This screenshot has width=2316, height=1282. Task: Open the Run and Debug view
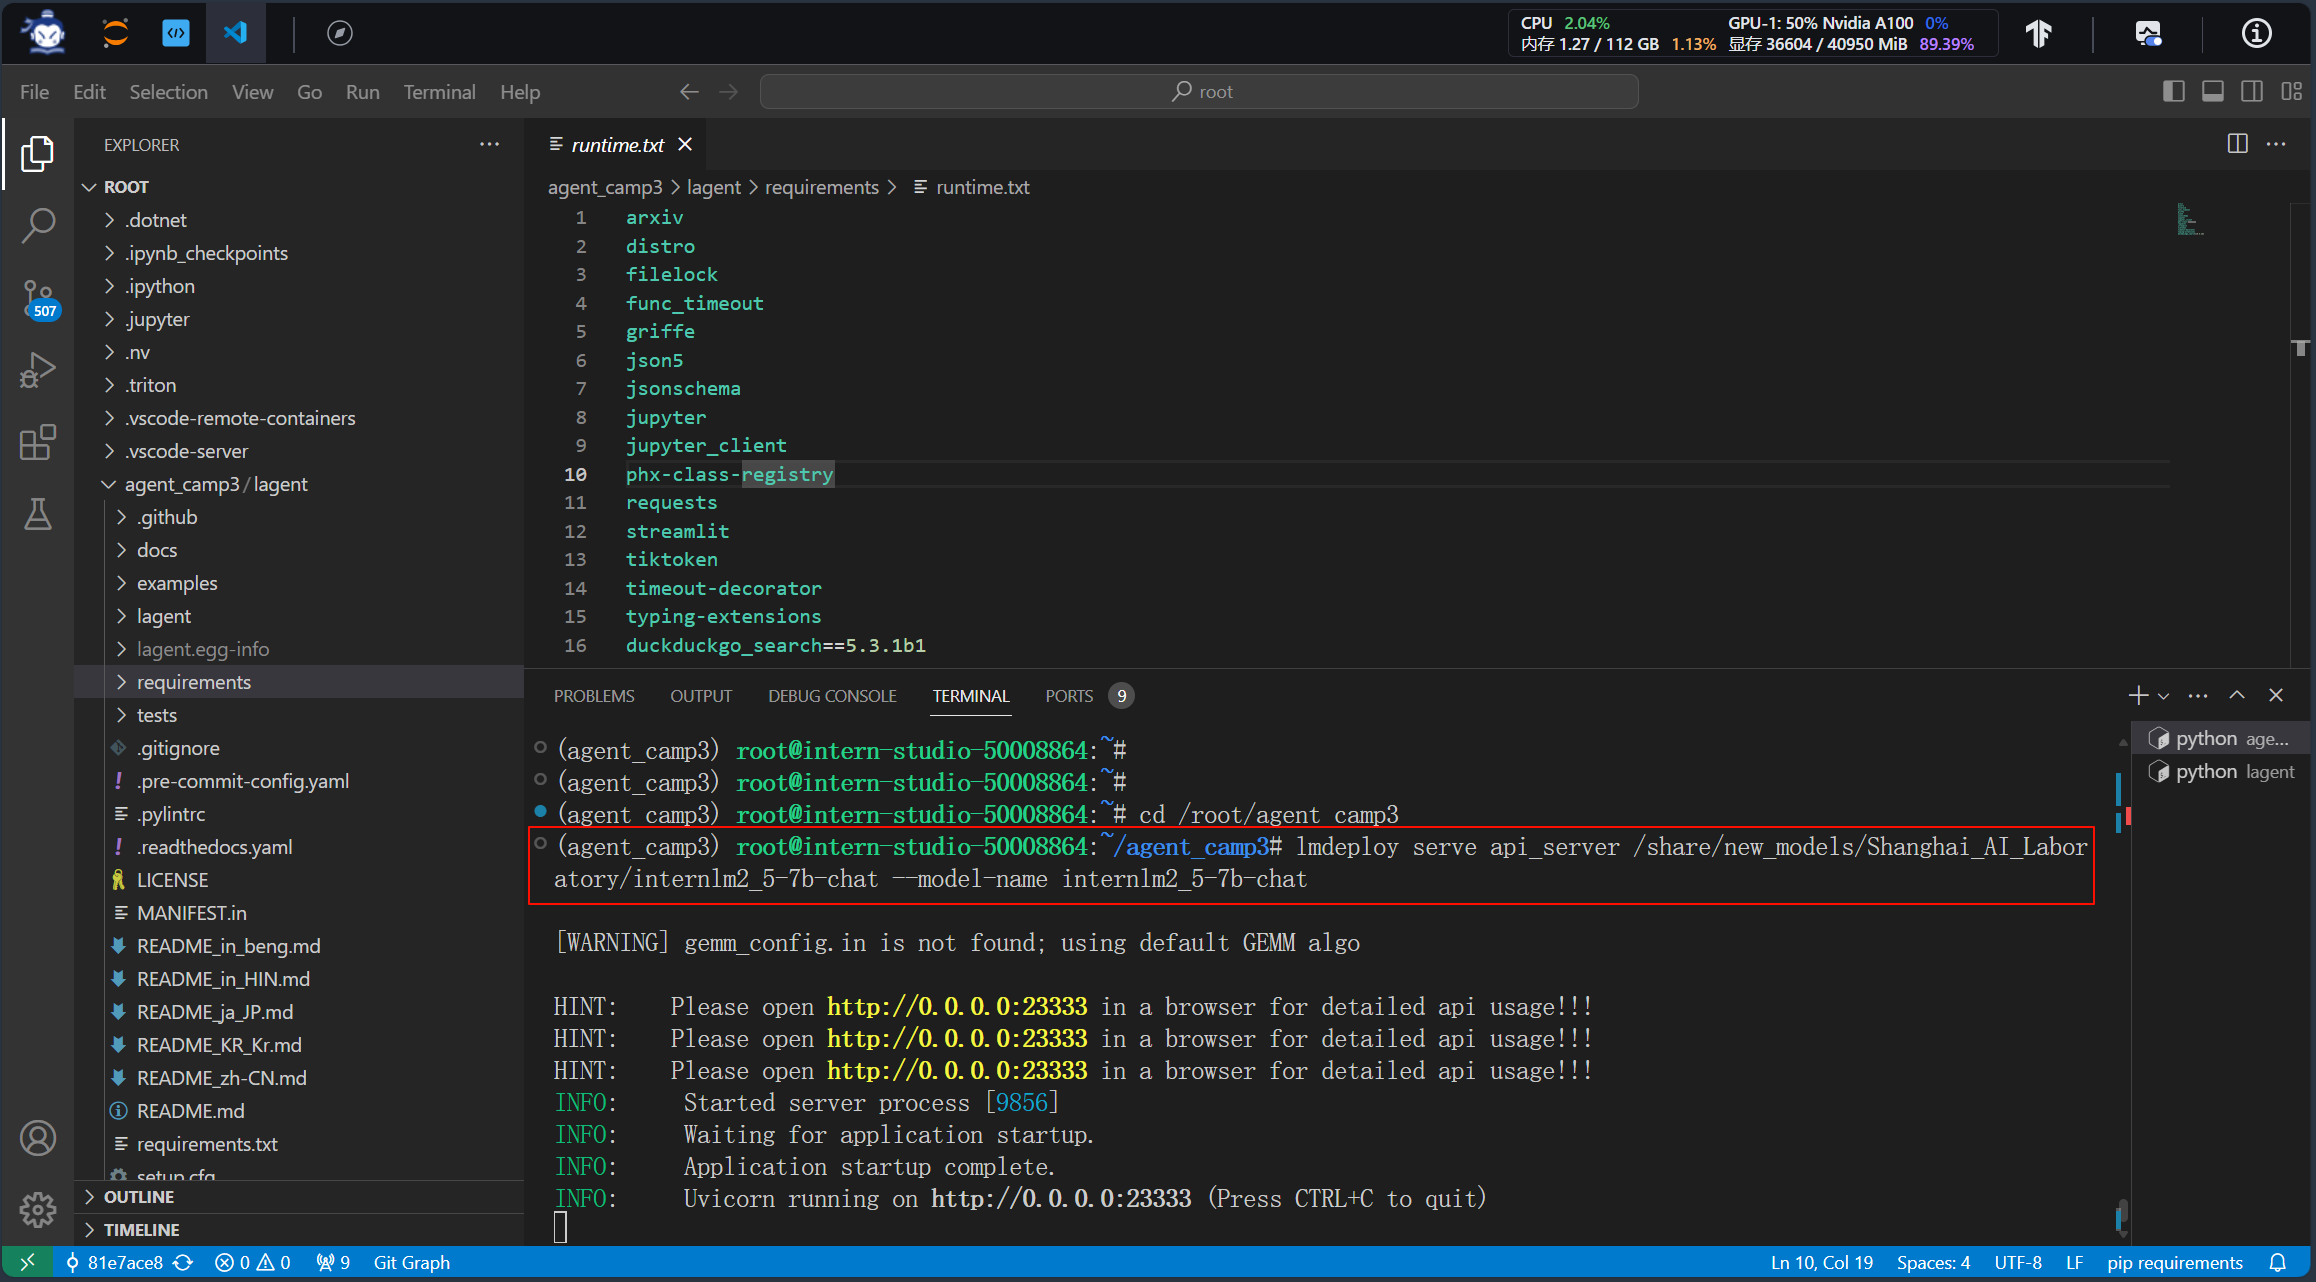[x=38, y=370]
